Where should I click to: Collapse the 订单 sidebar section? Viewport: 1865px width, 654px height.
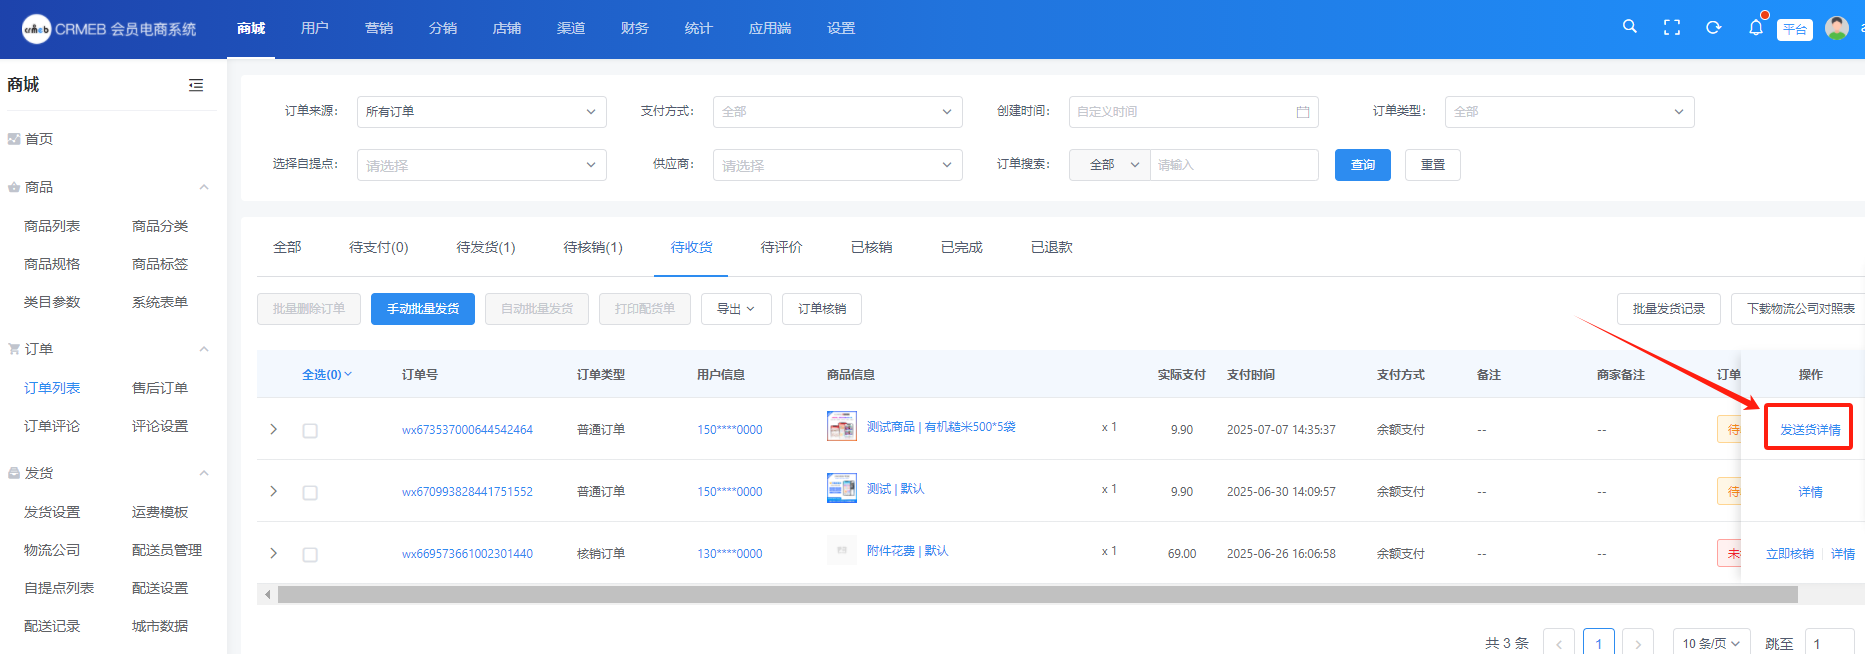pos(204,349)
